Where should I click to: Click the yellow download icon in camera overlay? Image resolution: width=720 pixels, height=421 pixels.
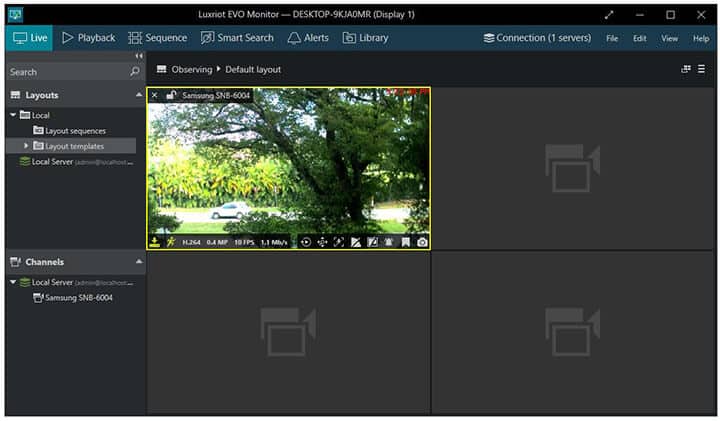(x=154, y=243)
